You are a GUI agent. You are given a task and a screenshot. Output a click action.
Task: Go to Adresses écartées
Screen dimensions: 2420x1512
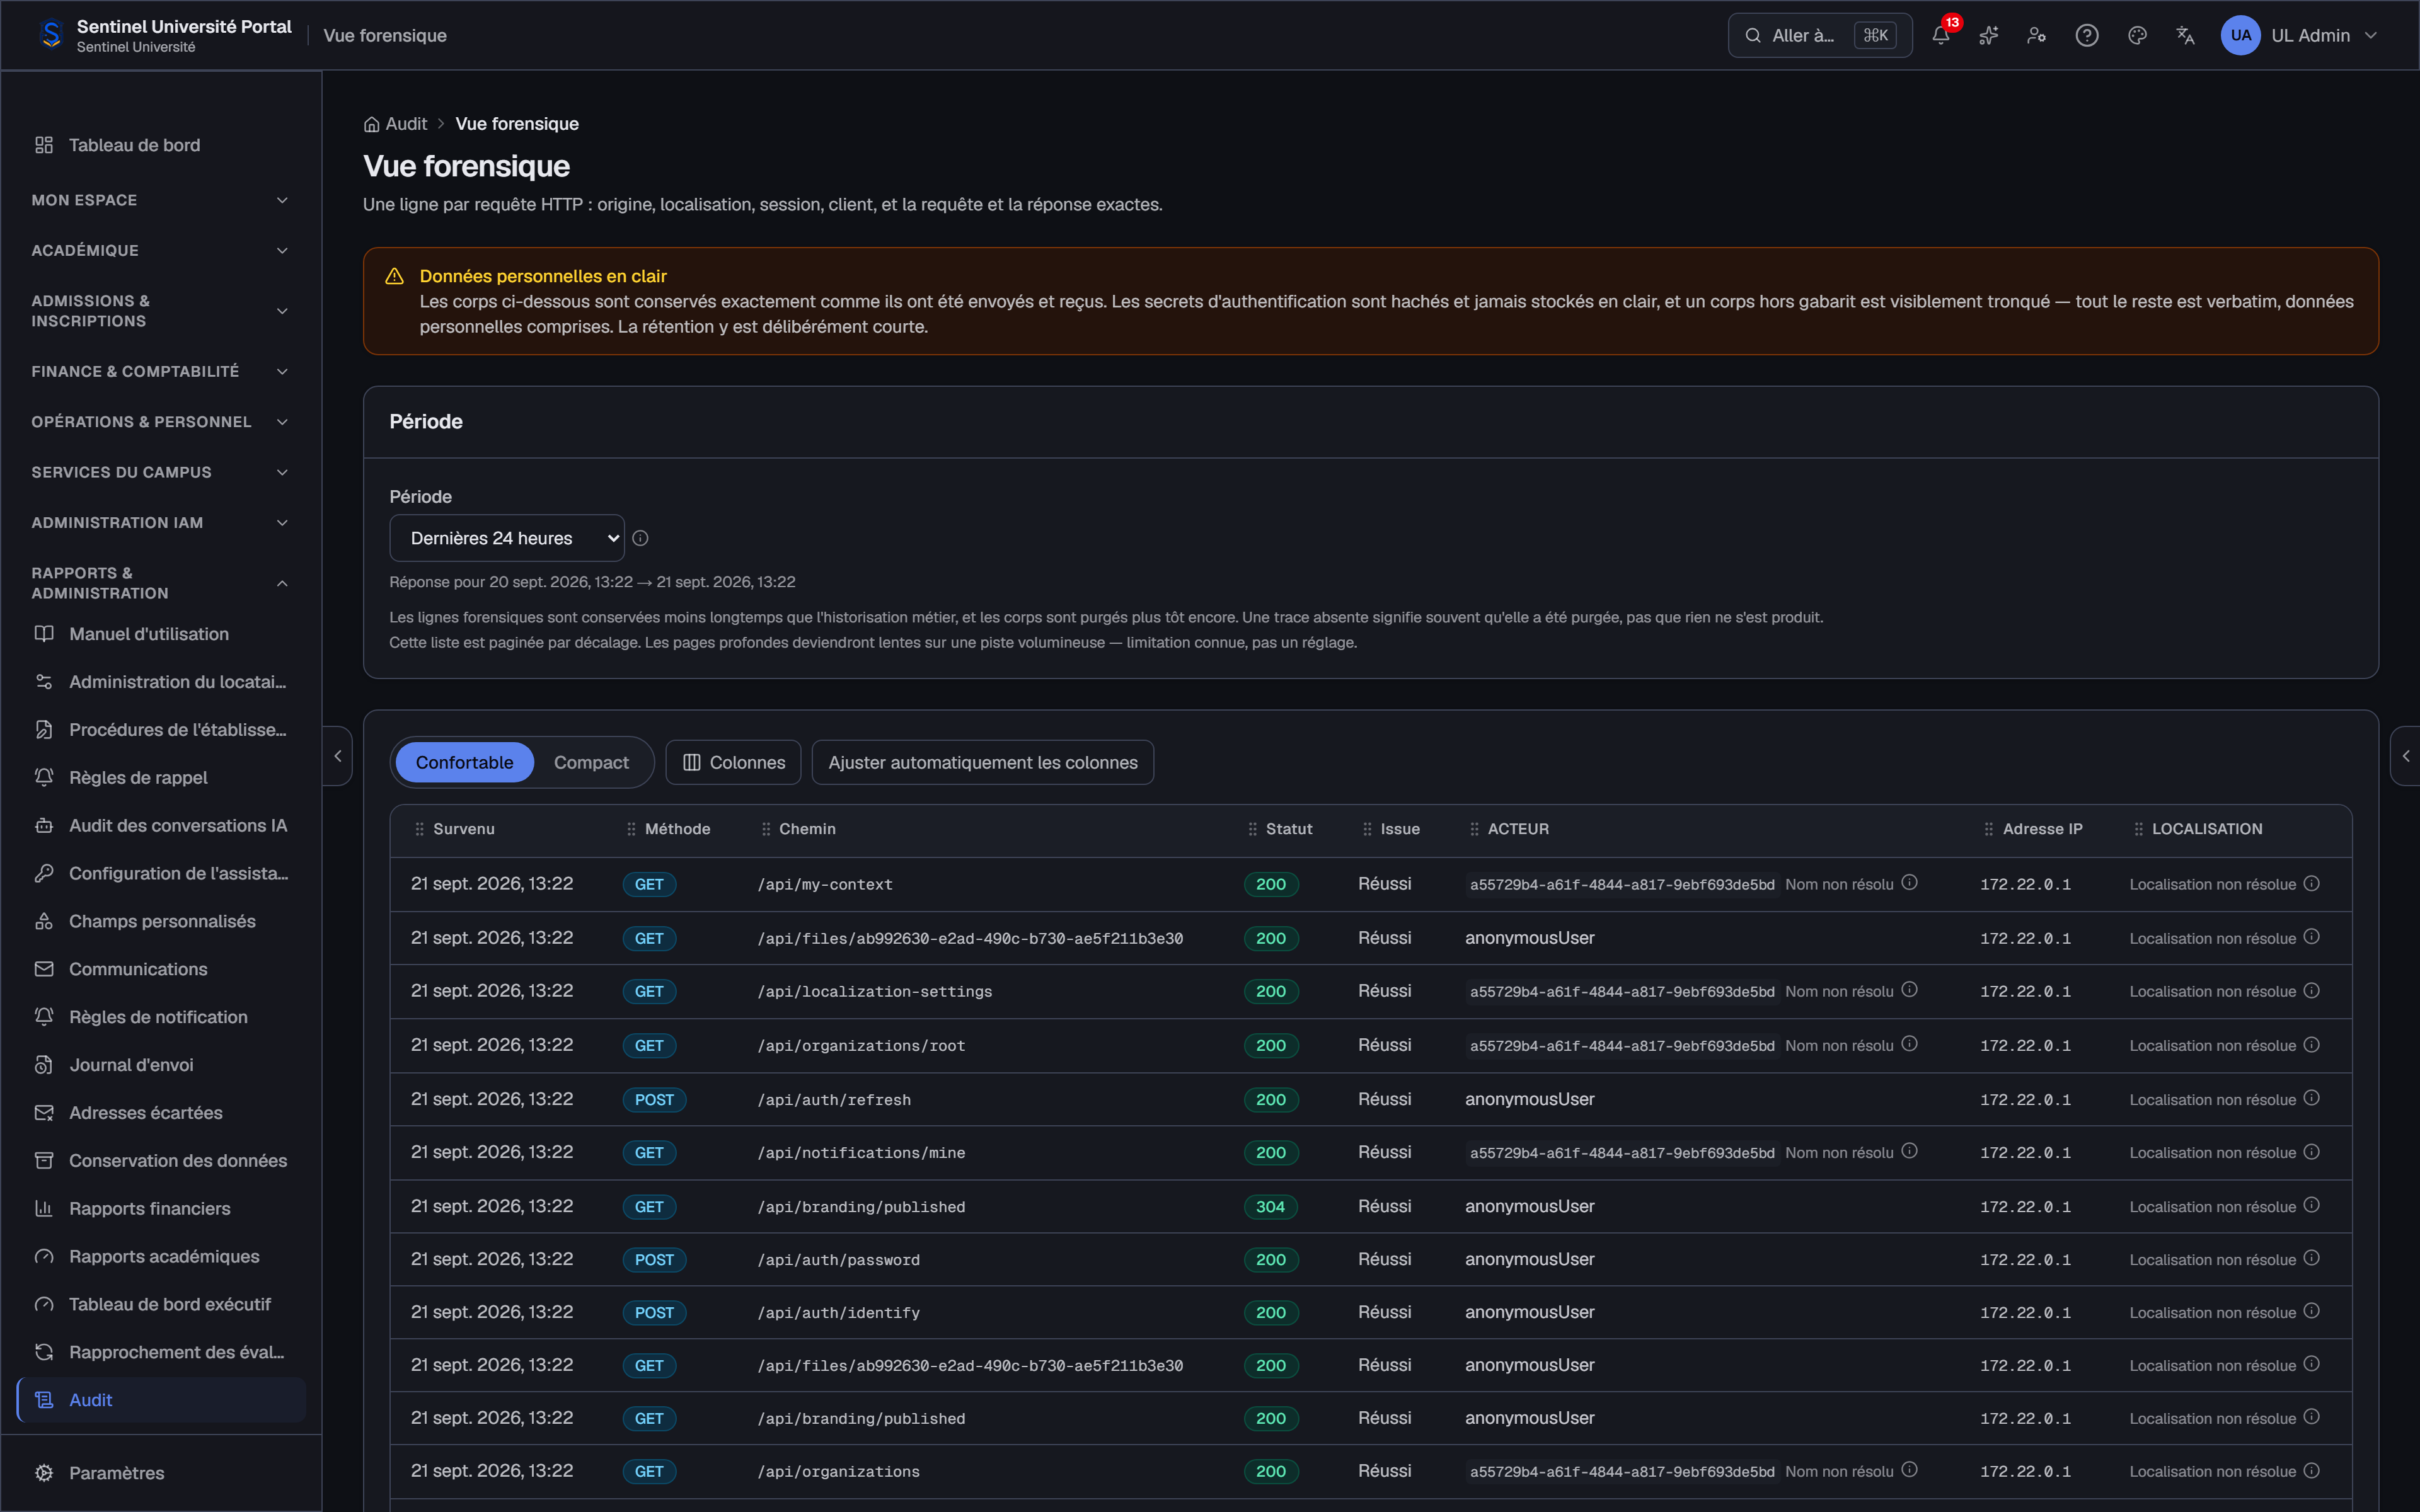[x=162, y=1113]
